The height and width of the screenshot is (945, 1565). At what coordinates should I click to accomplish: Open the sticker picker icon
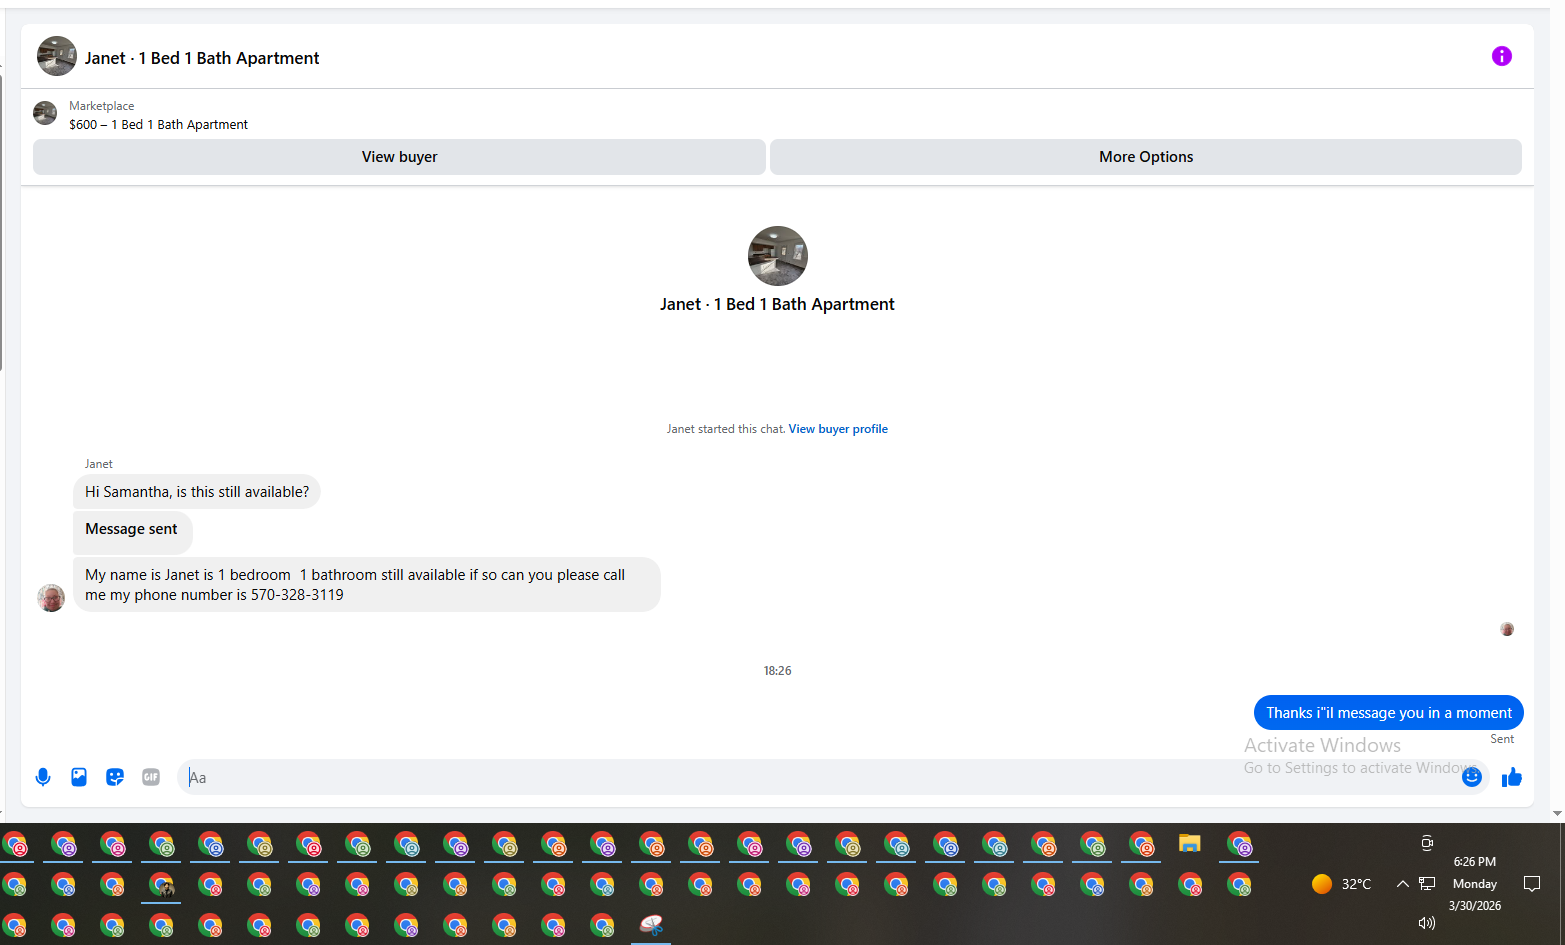(x=115, y=777)
